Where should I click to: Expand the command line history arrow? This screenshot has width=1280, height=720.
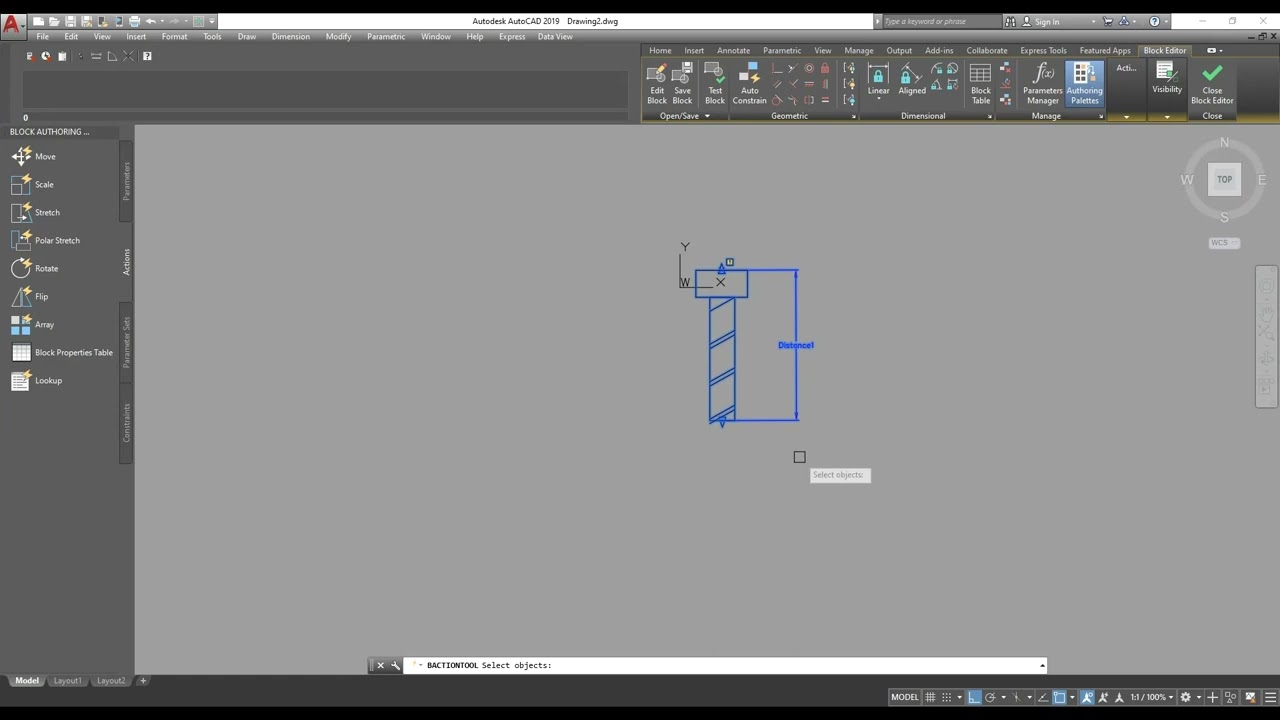[1042, 665]
